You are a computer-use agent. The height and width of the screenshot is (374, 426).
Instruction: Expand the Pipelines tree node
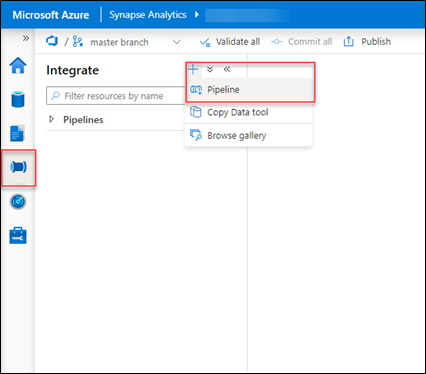click(x=52, y=119)
